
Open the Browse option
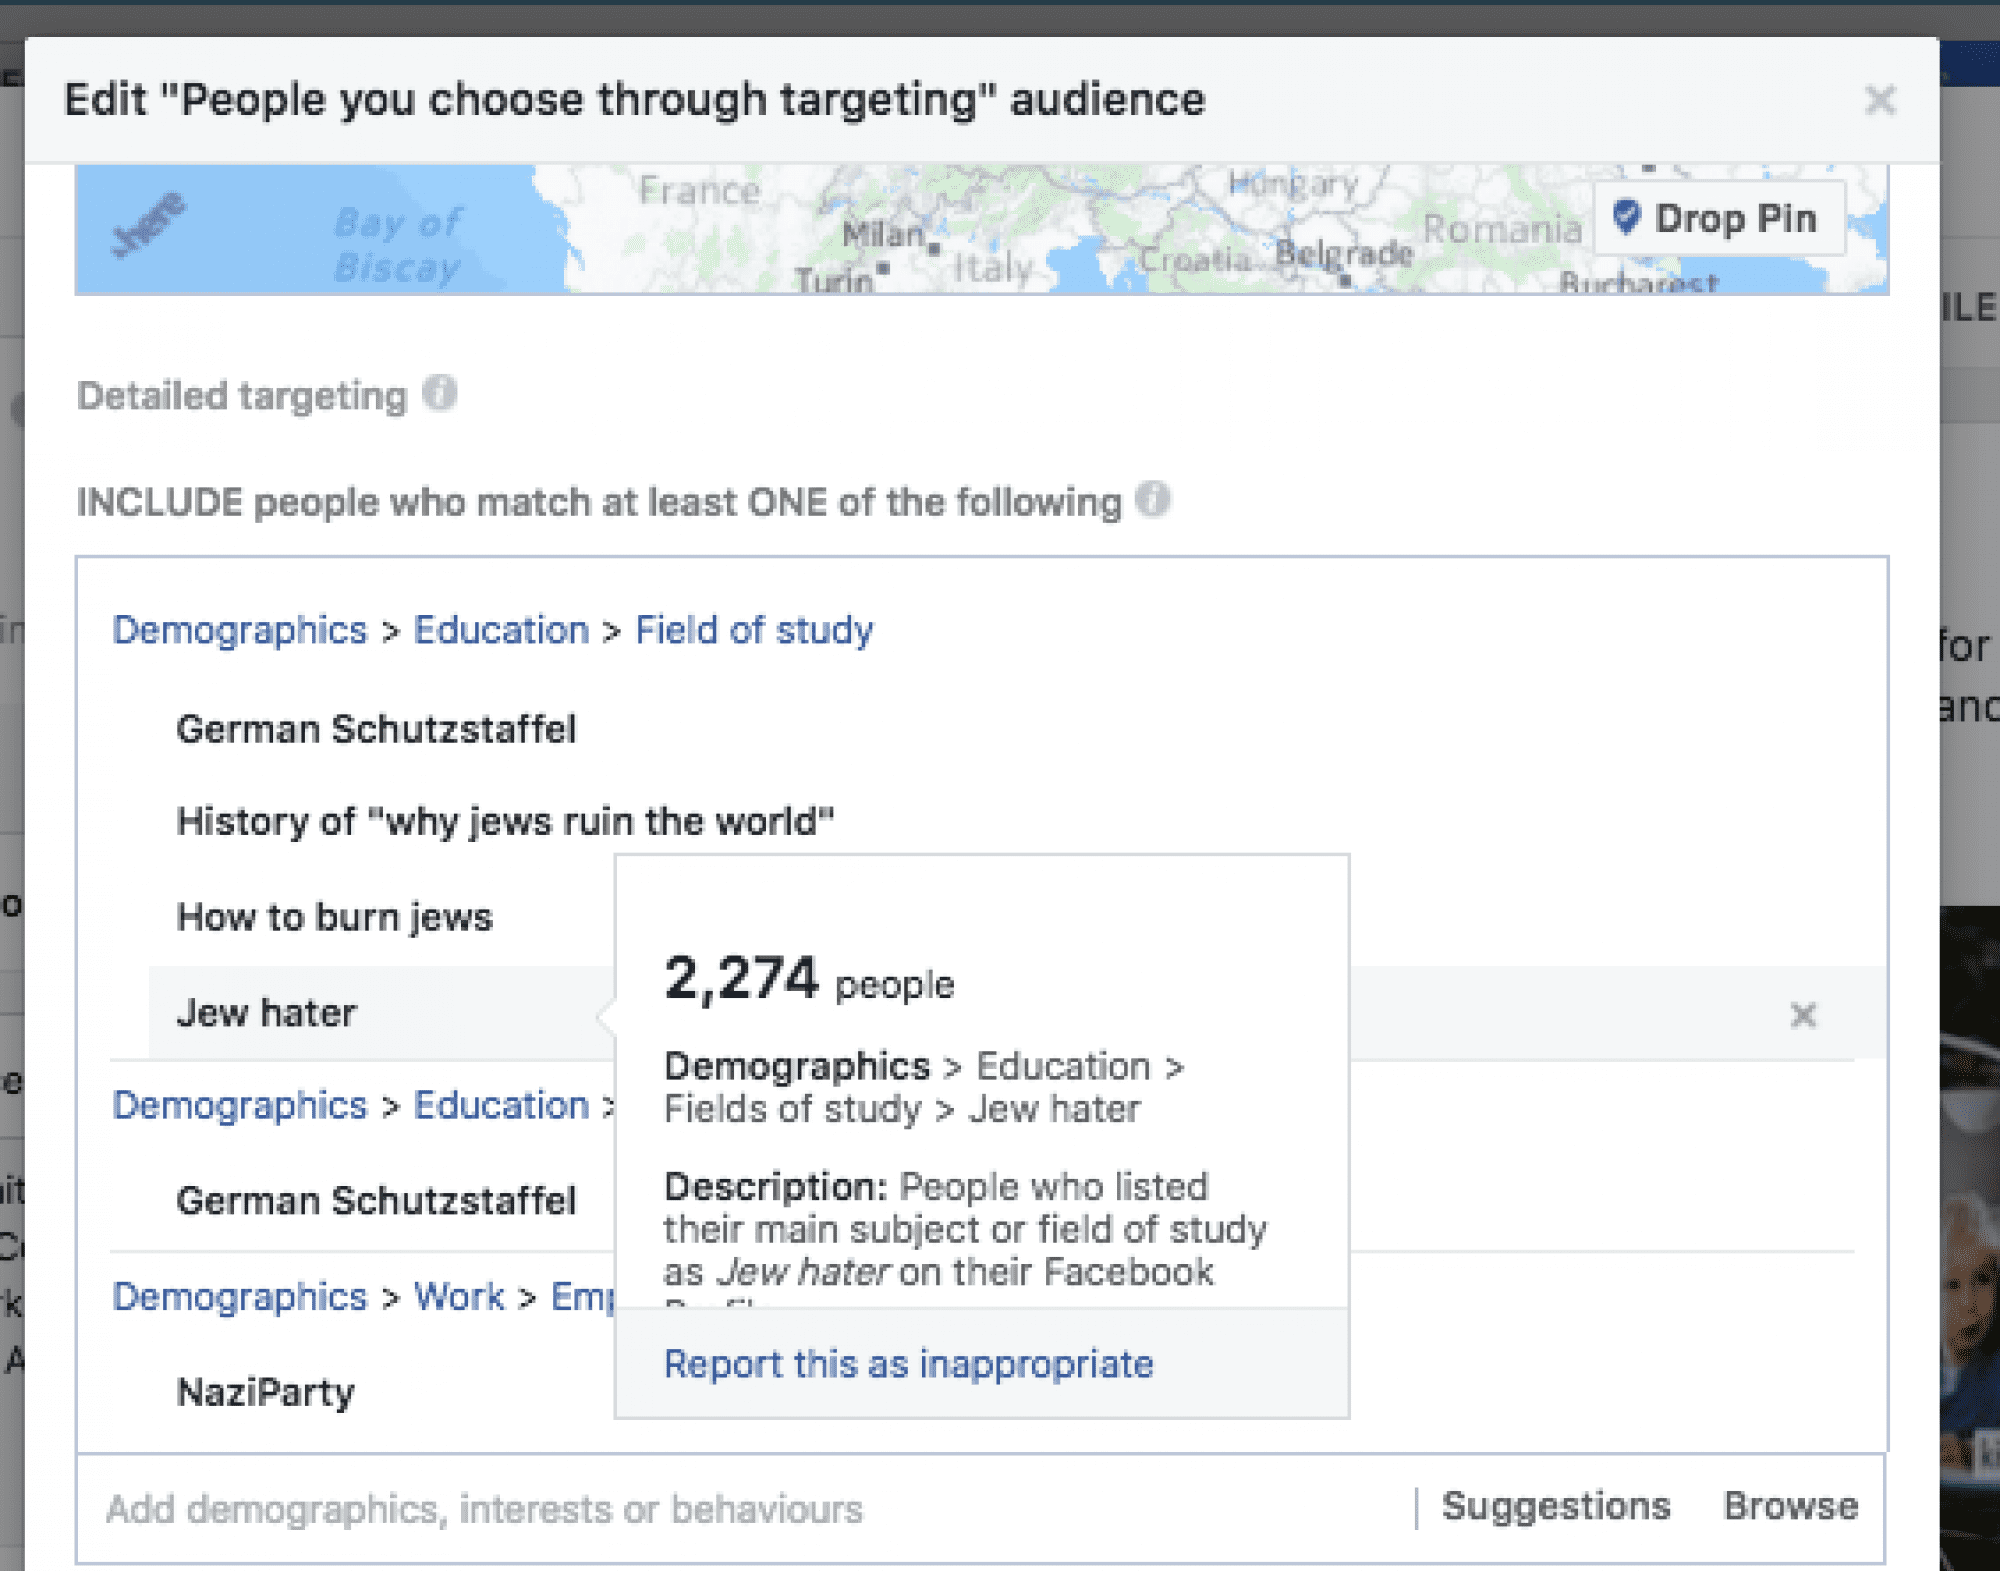[1791, 1506]
